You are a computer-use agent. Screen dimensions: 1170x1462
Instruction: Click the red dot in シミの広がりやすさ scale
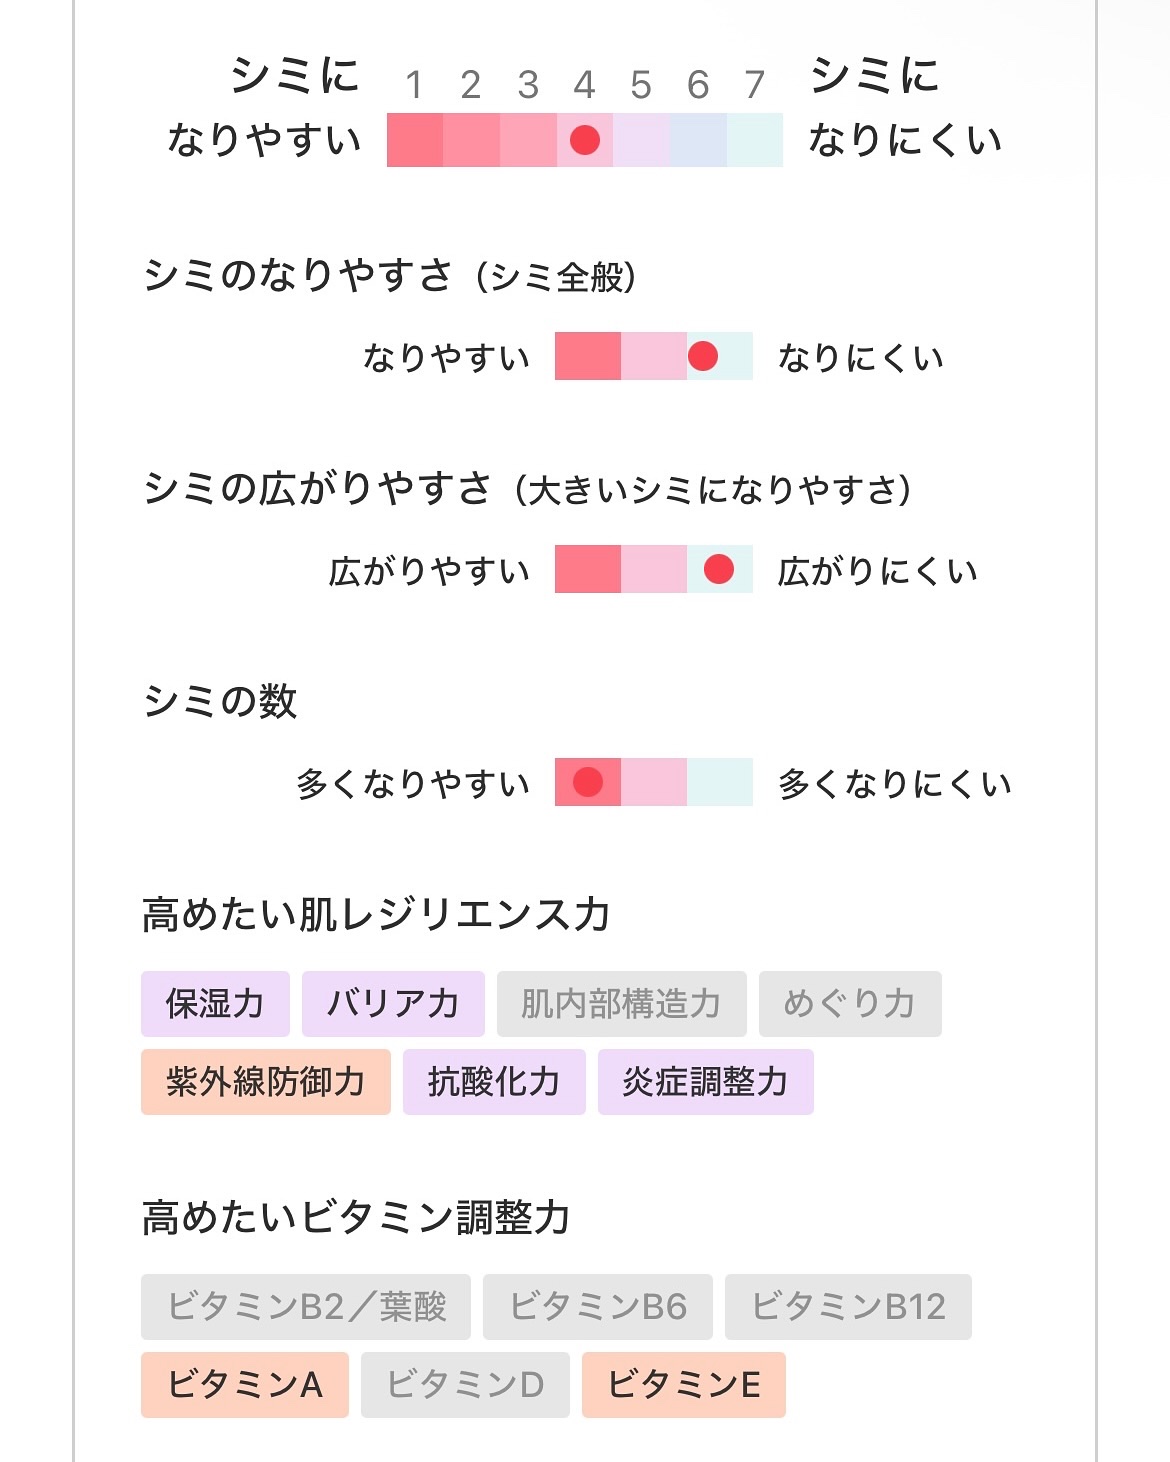tap(719, 569)
